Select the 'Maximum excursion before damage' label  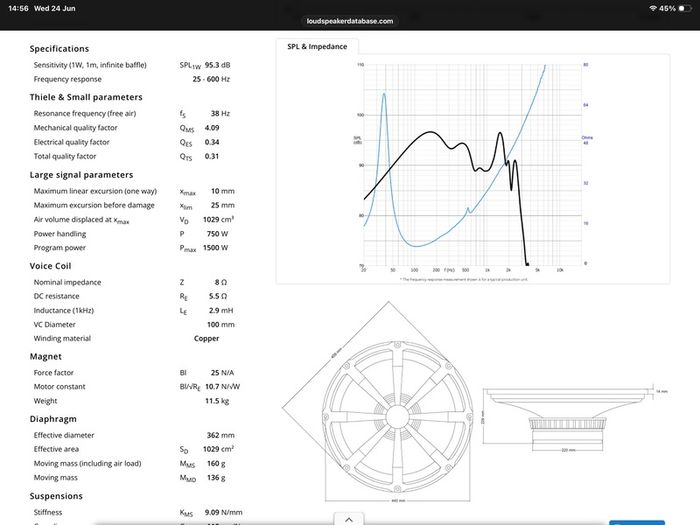point(94,205)
